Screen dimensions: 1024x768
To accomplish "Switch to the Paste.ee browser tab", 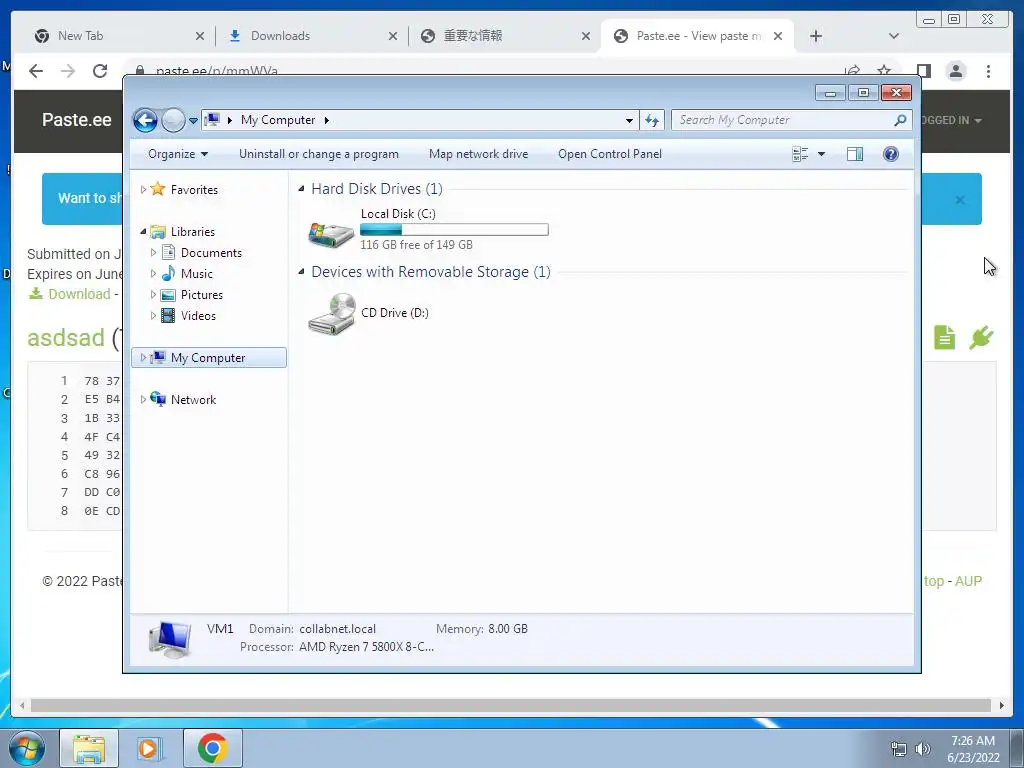I will (x=699, y=36).
